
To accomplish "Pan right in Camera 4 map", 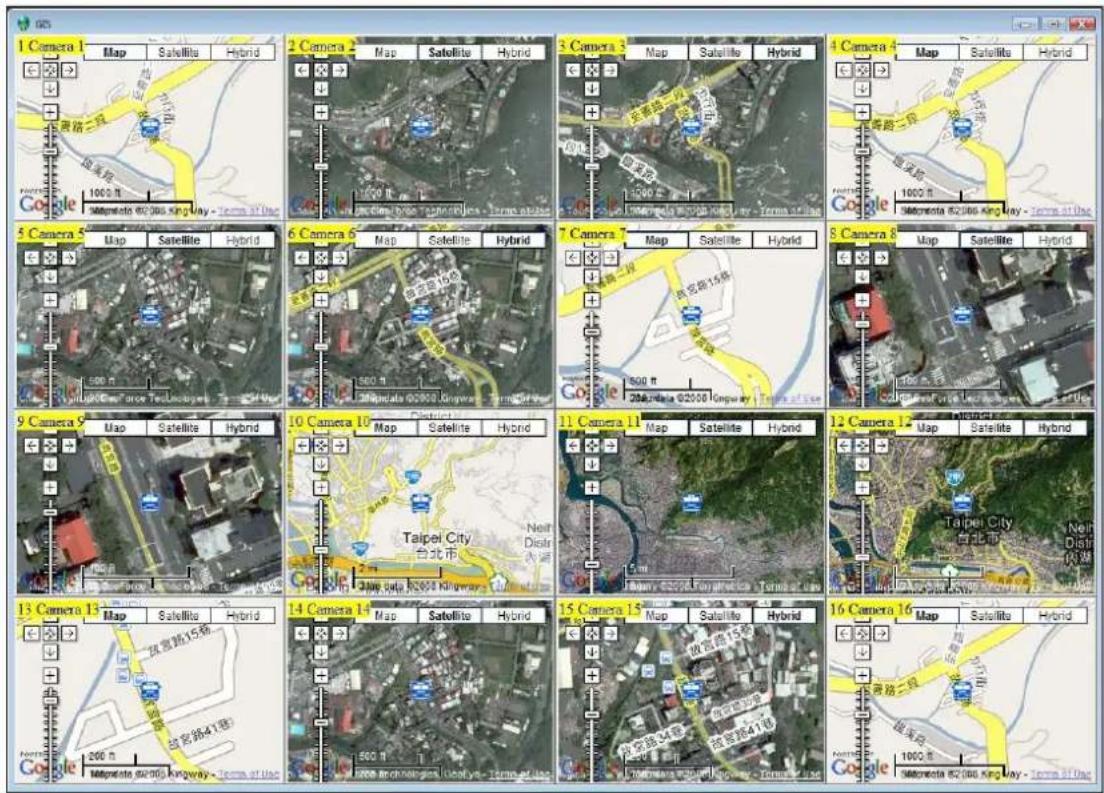I will coord(881,70).
